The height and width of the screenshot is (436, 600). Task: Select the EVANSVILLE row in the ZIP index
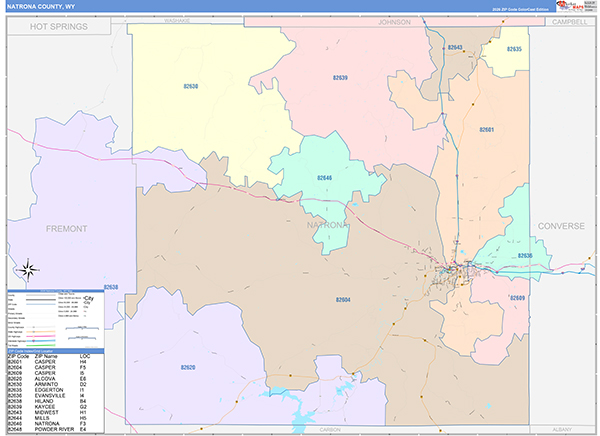47,395
